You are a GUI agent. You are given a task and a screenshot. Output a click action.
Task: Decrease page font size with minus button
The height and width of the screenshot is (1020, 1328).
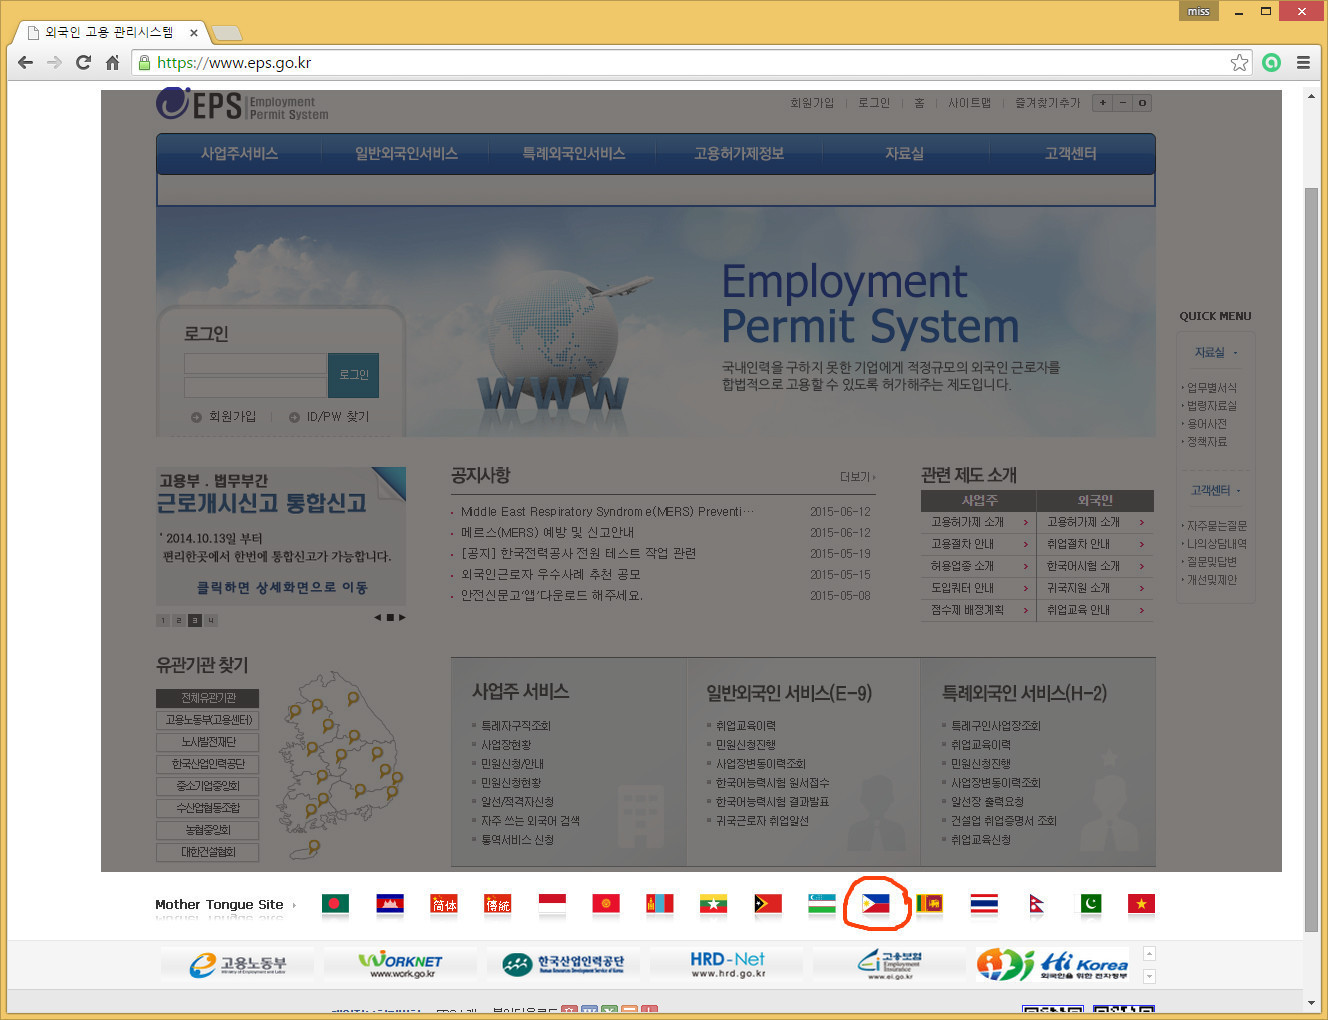click(x=1122, y=103)
